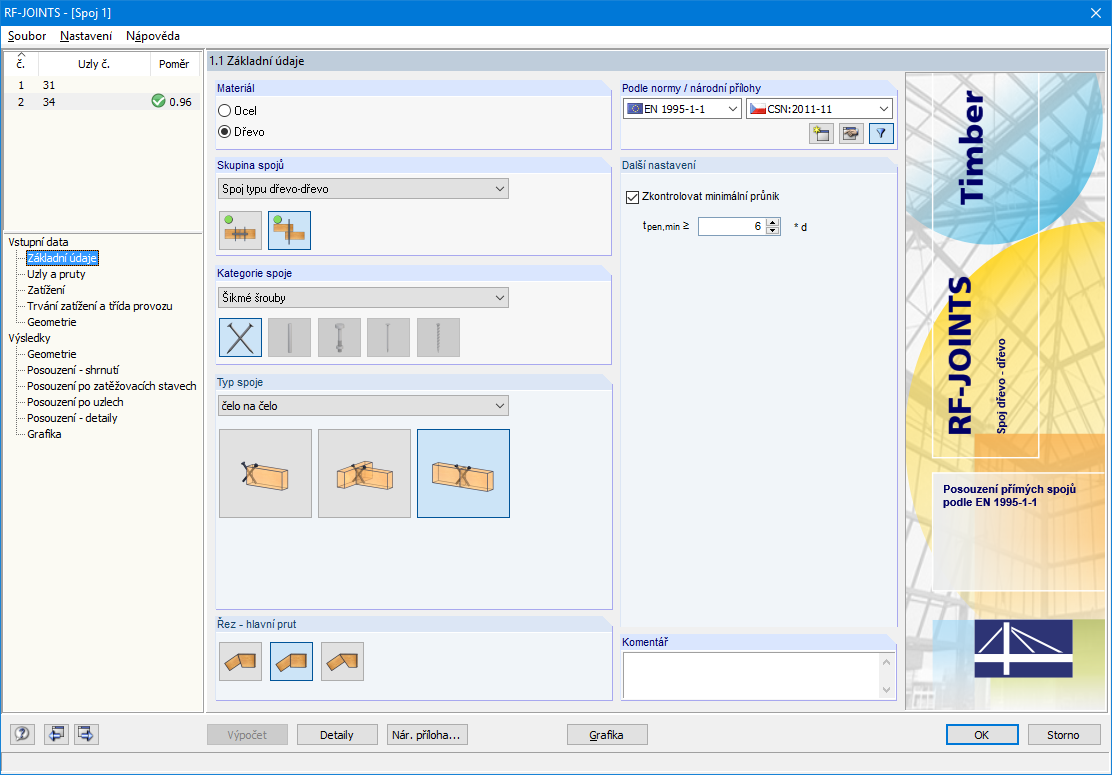Select Základní údaje in the tree
This screenshot has width=1112, height=775.
pyautogui.click(x=62, y=258)
